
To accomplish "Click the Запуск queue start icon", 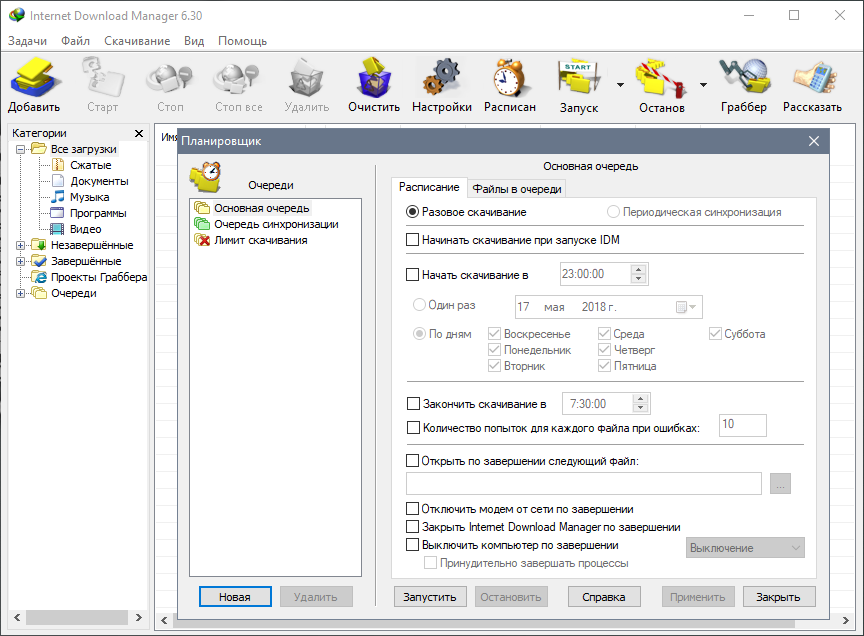I will (578, 78).
